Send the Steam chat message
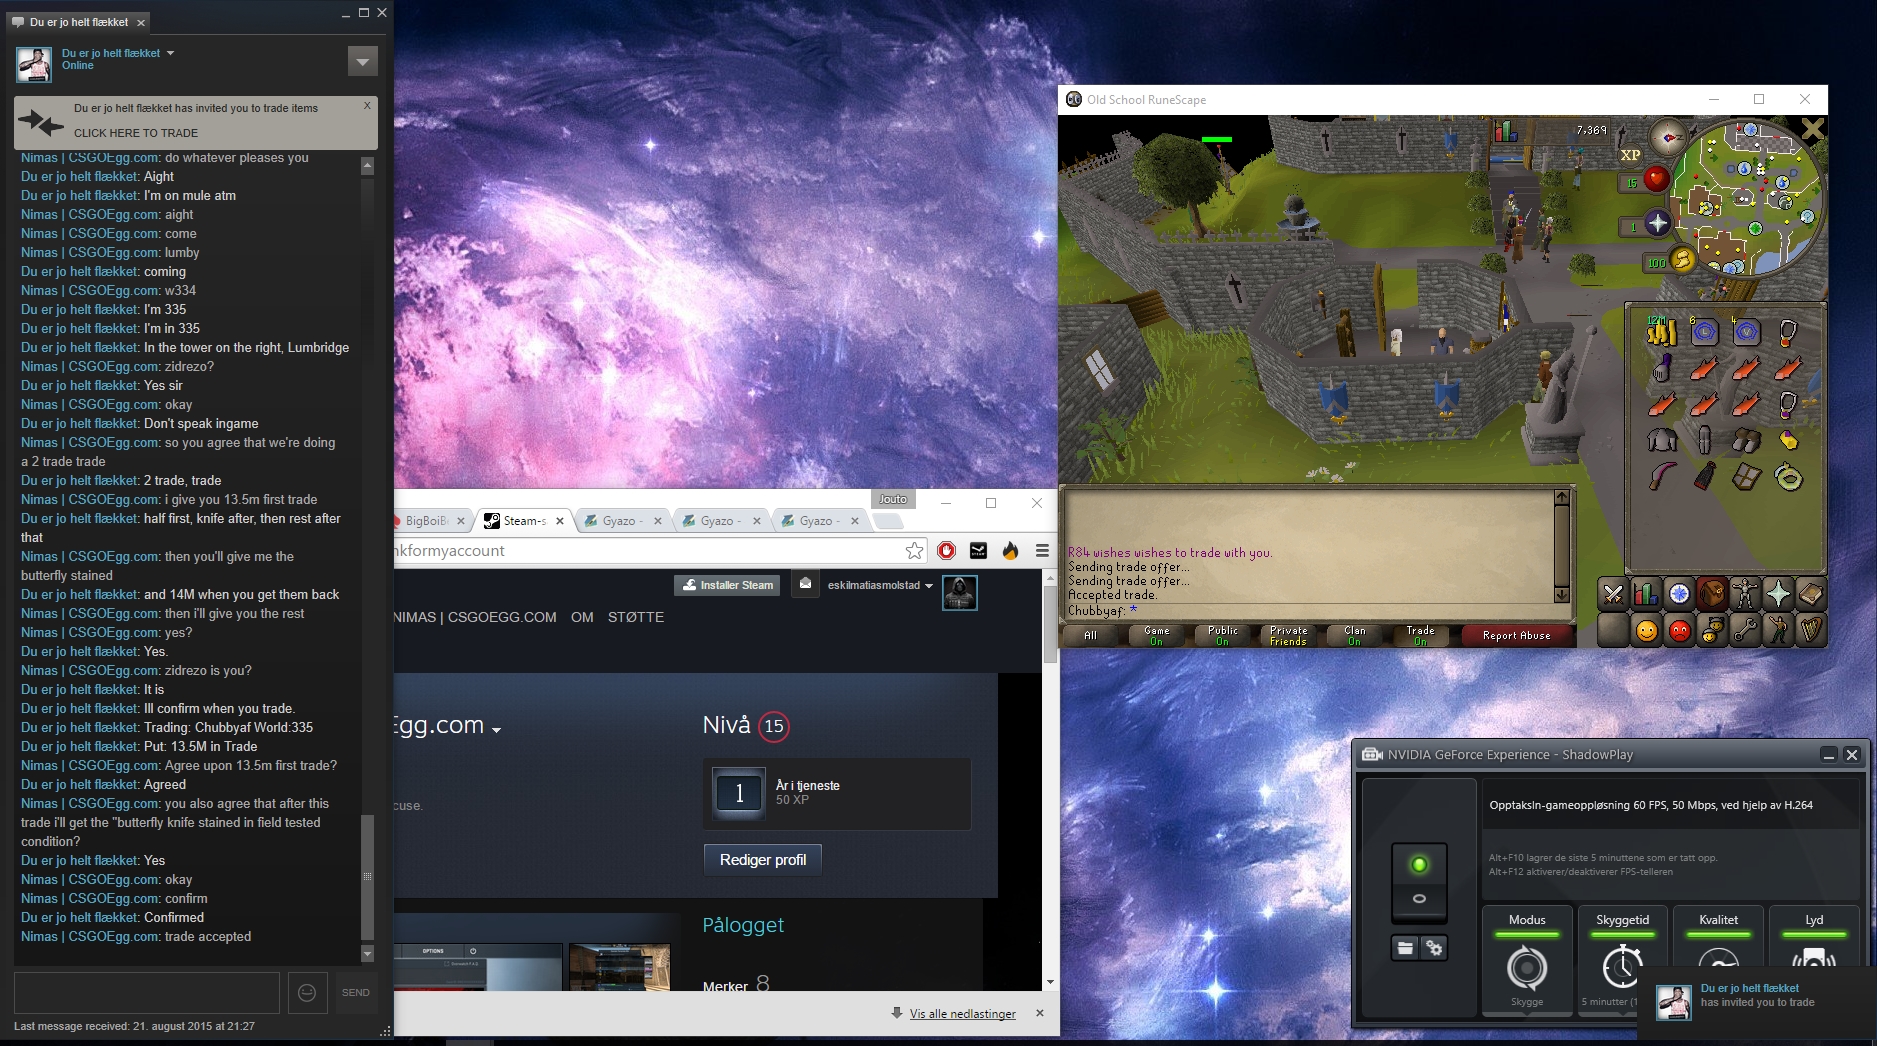This screenshot has width=1877, height=1046. point(356,993)
